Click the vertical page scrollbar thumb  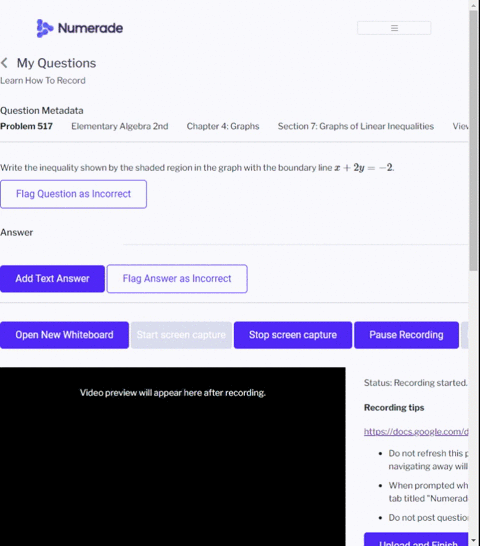pos(474,141)
